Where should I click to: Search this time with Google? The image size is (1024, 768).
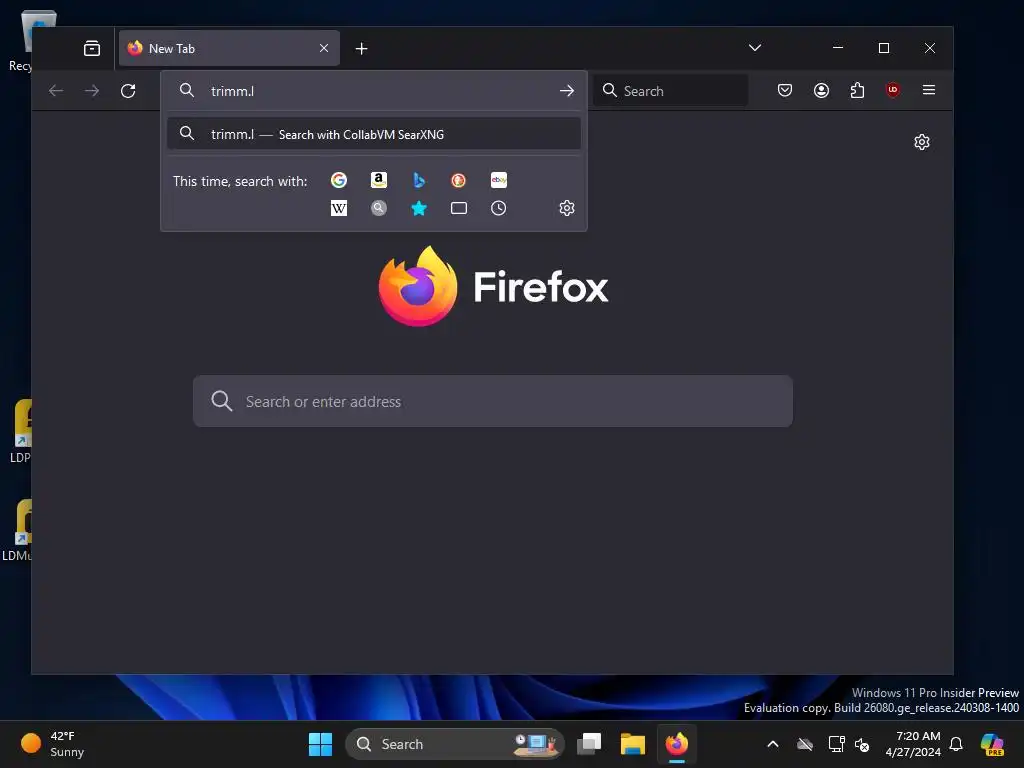(339, 180)
